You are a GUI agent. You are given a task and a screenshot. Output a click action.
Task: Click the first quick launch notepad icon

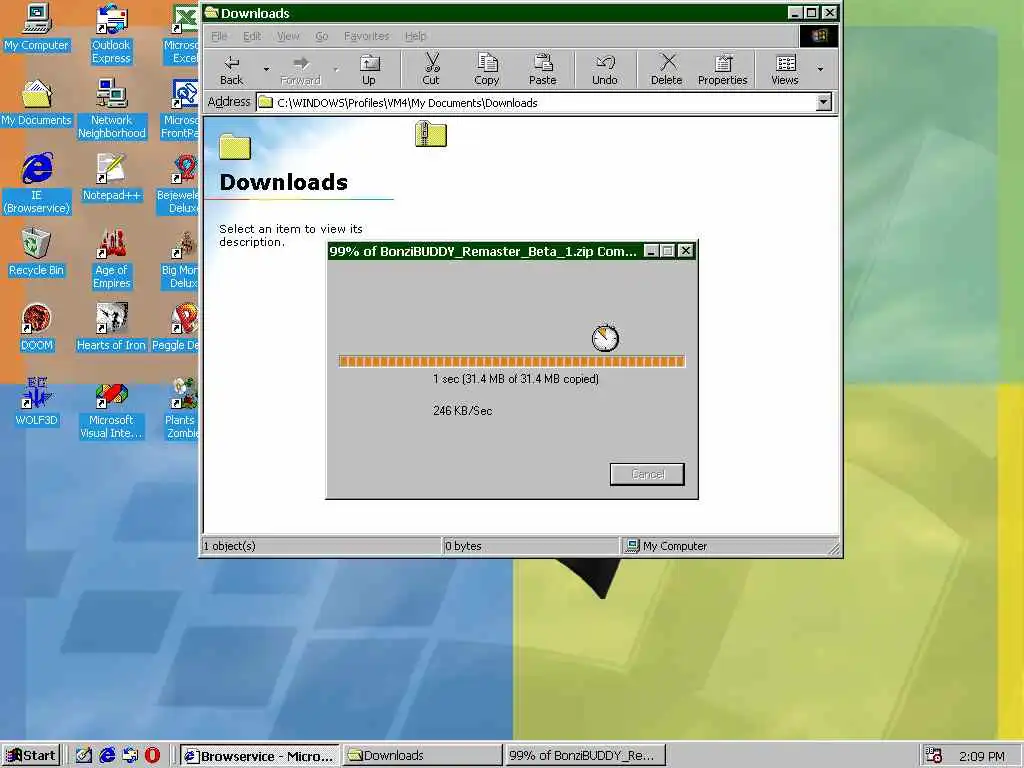[83, 756]
